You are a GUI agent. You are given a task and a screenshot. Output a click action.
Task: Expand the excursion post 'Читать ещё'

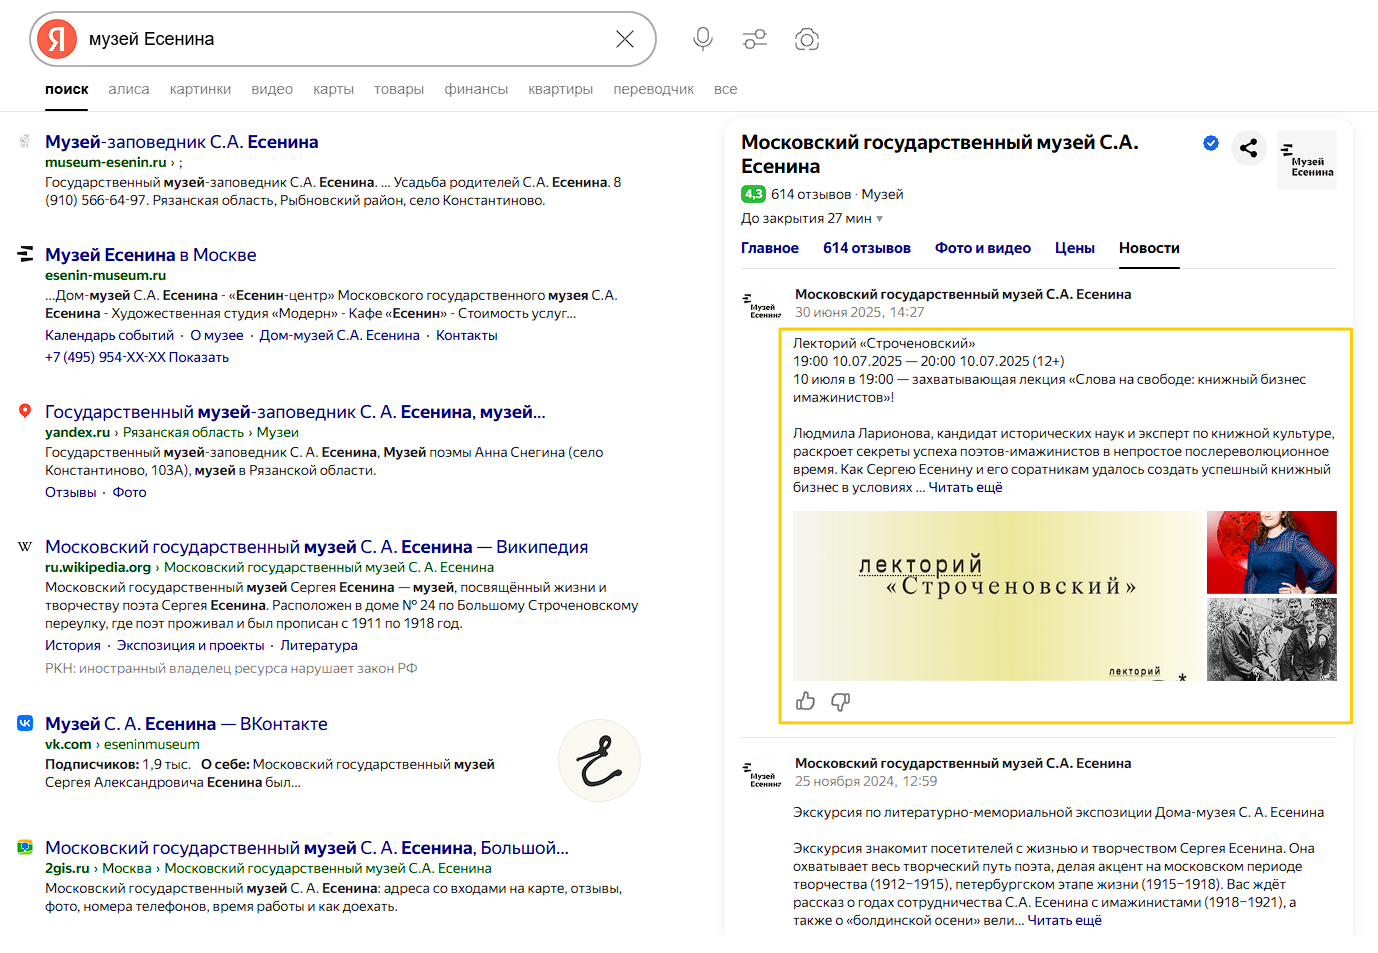point(1064,921)
